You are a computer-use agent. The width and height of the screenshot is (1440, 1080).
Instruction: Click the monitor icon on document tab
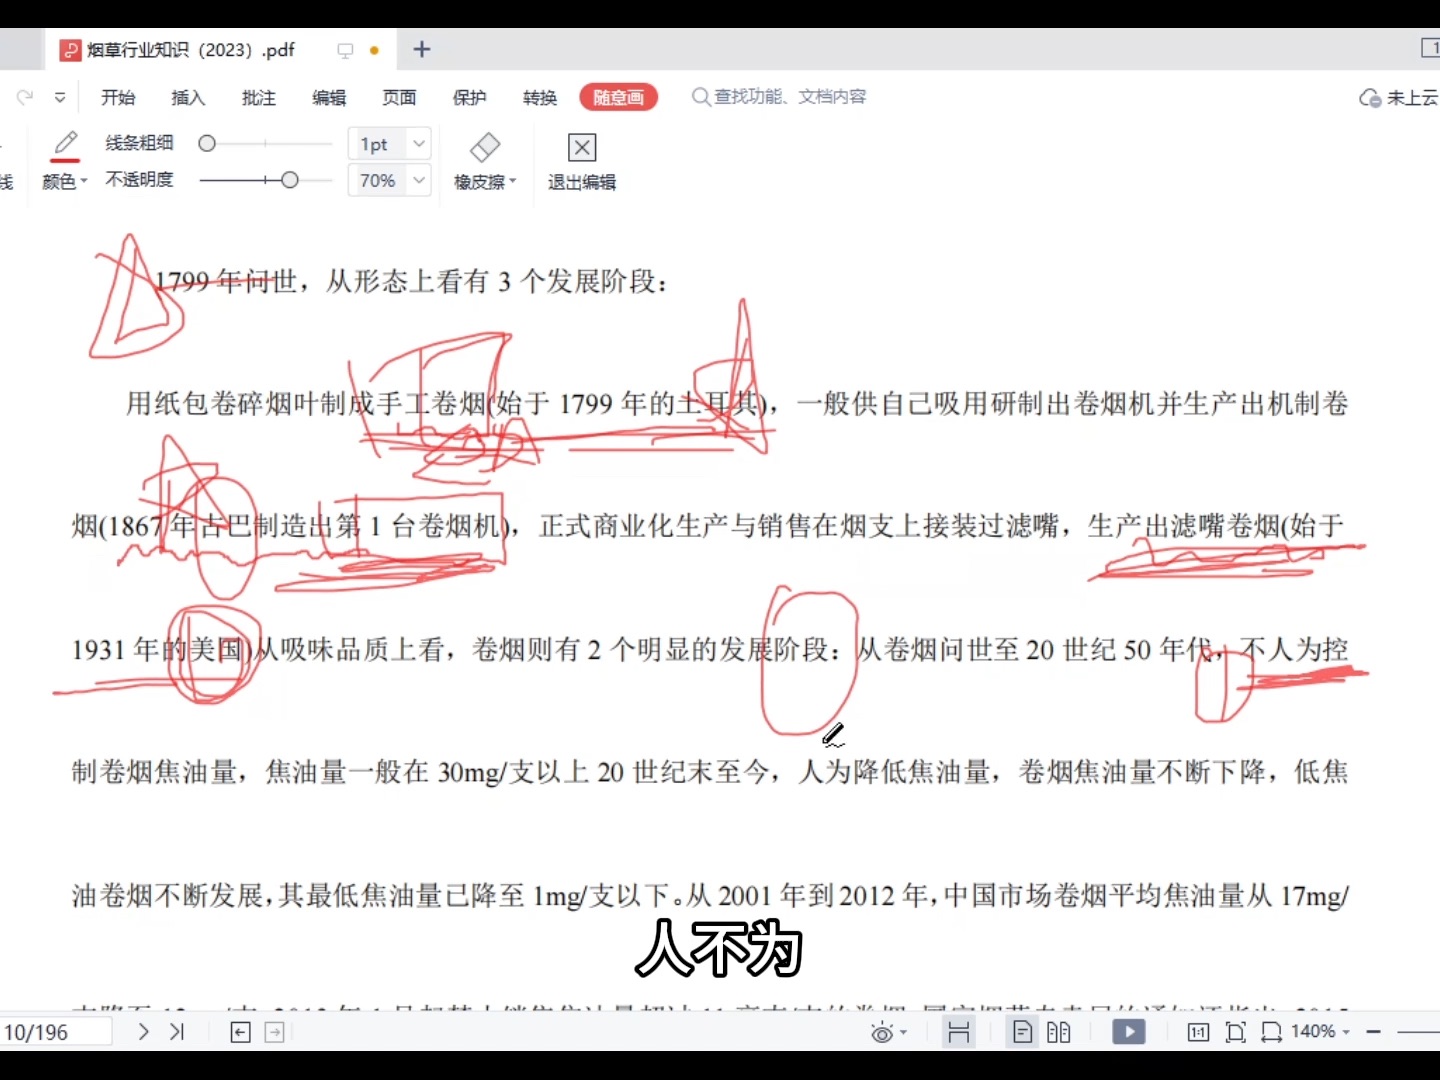345,50
